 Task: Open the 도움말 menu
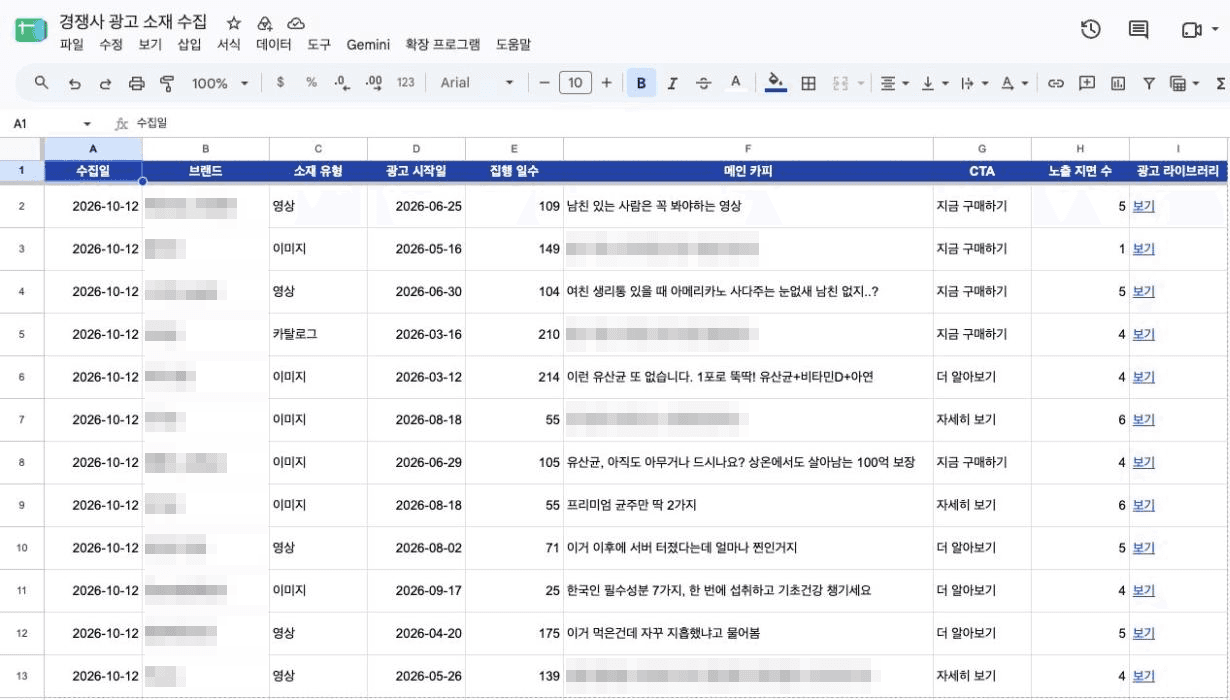click(513, 45)
